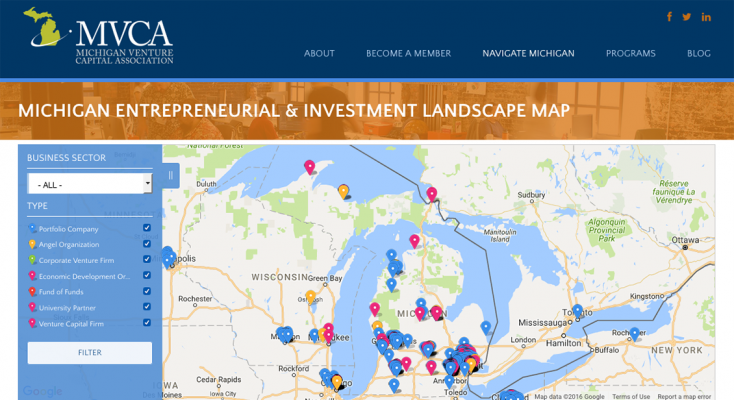Click the blue pin near Minneapolis
The image size is (734, 400).
pos(169,257)
